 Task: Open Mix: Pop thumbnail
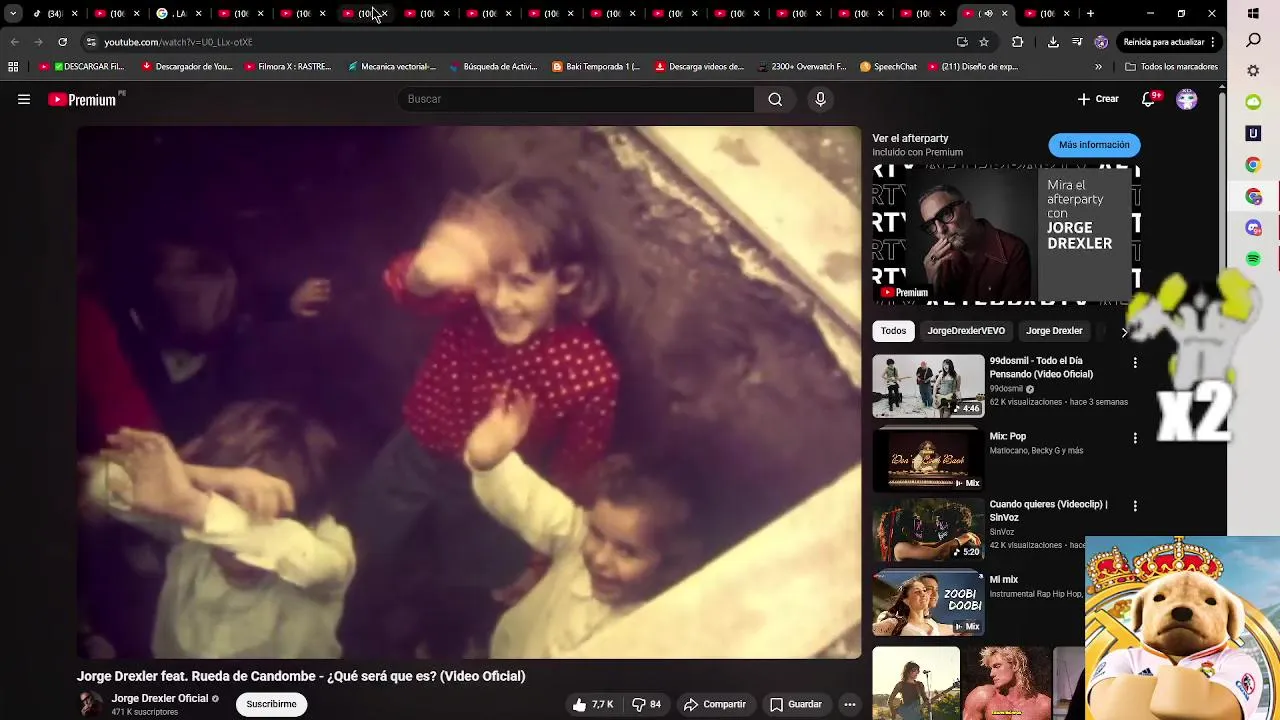[928, 459]
